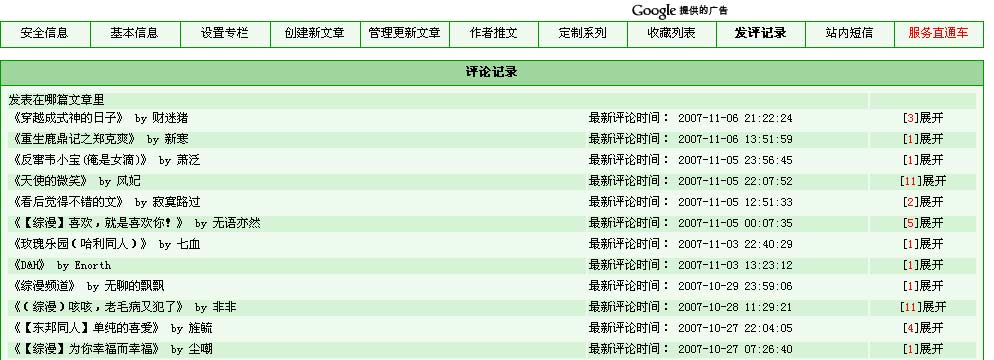994x360 pixels.
Task: Select the 站内短信 tab
Action: (x=849, y=33)
